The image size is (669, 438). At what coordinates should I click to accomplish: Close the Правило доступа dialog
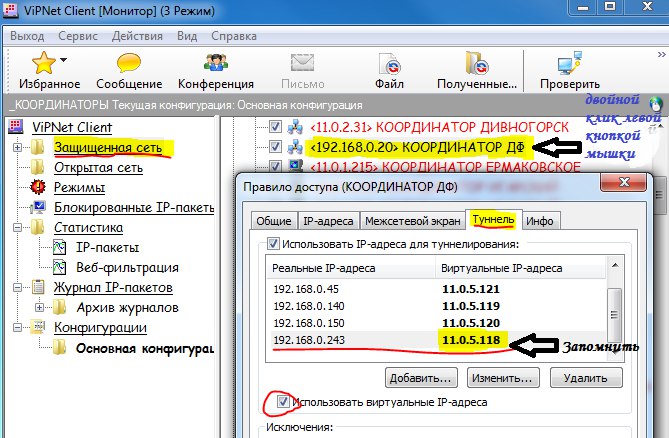point(624,182)
